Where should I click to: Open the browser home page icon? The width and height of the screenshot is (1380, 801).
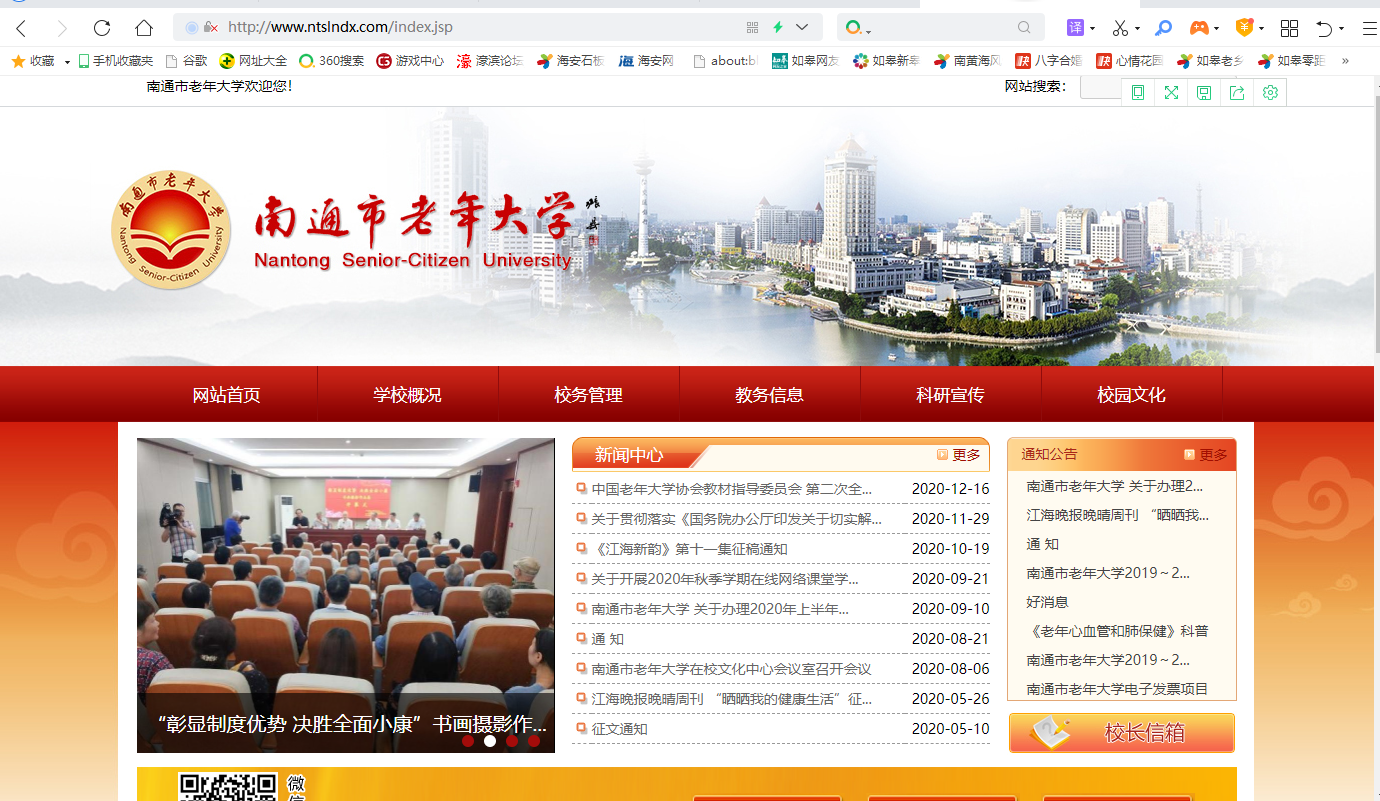click(144, 27)
